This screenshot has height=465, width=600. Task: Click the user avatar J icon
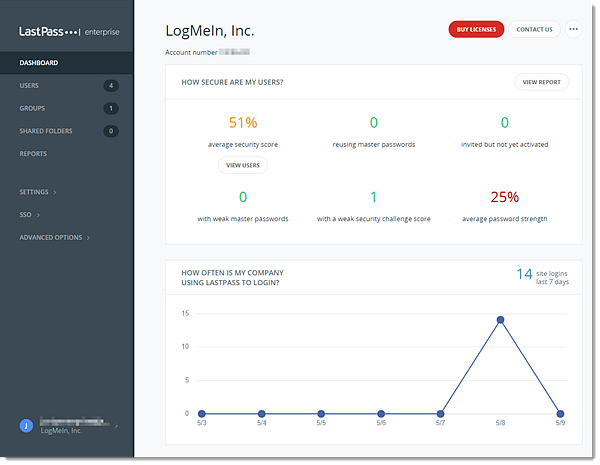(26, 426)
